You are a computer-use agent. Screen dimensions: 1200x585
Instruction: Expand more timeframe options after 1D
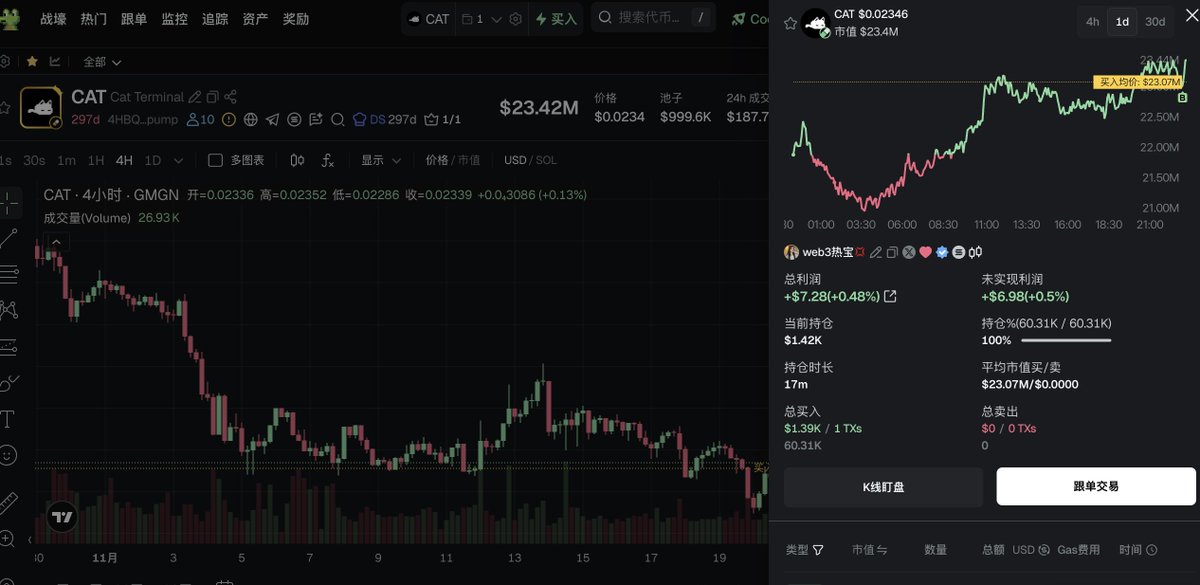[x=178, y=160]
